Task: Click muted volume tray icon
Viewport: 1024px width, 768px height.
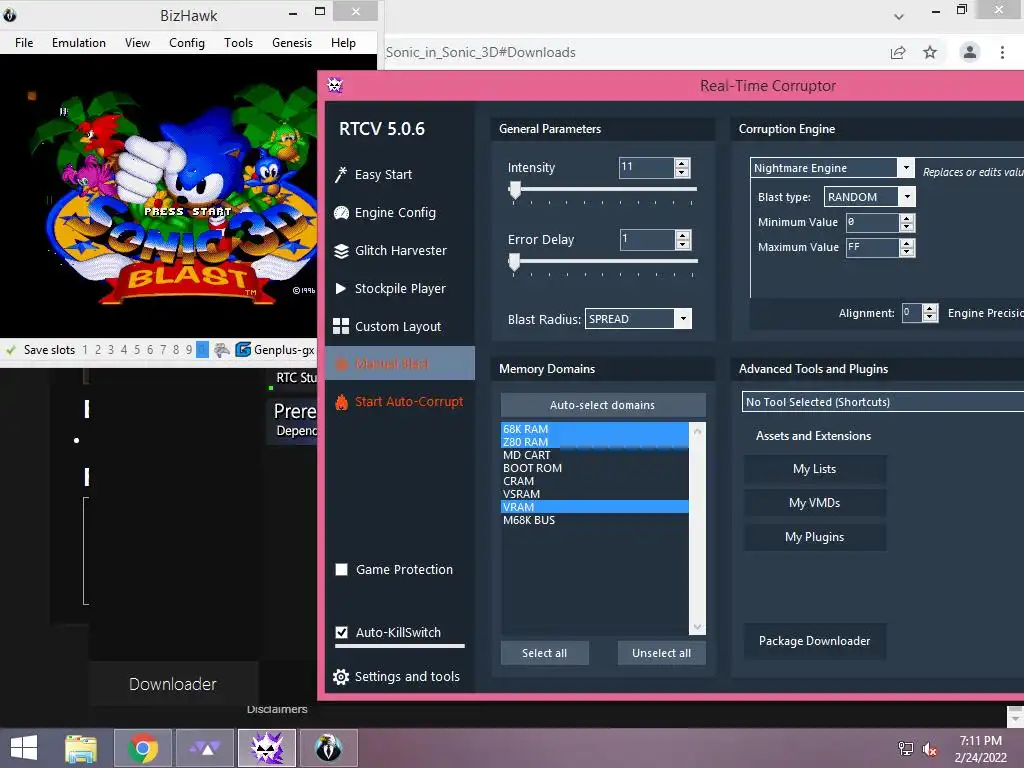Action: [x=930, y=749]
